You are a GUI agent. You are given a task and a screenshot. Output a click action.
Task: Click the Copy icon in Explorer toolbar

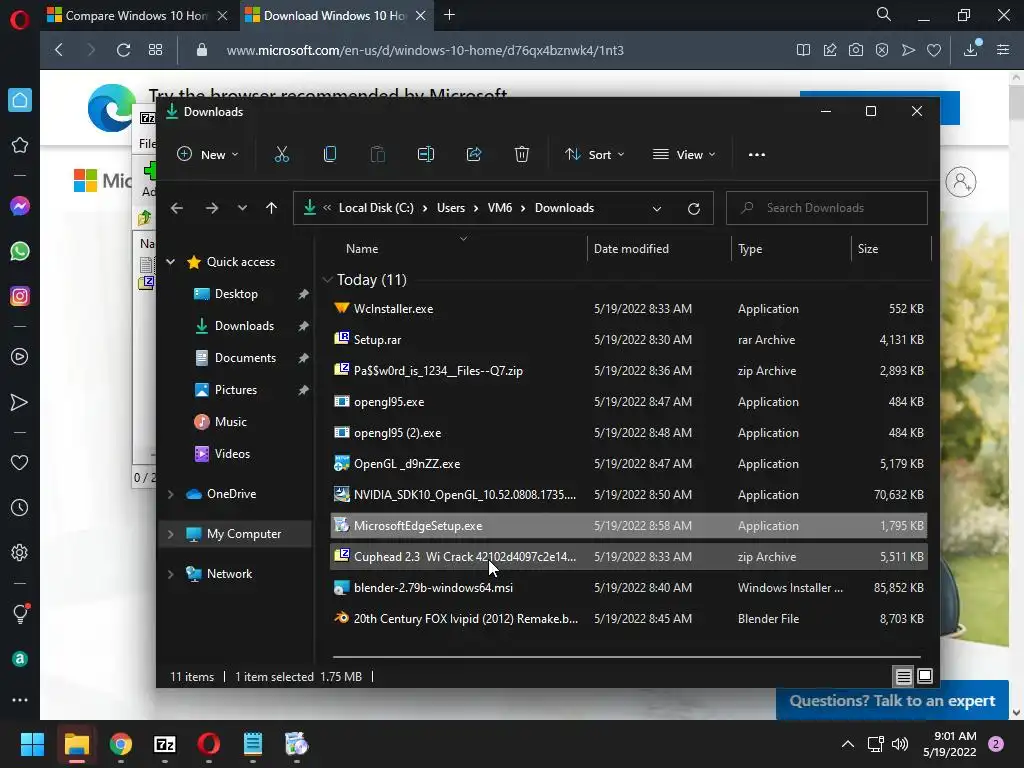330,155
